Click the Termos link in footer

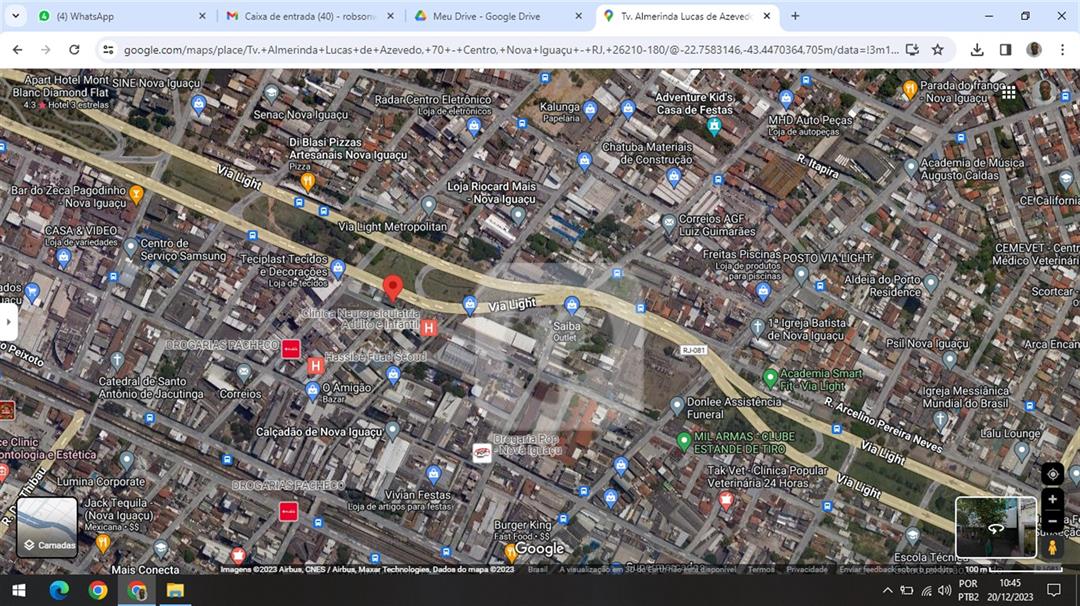point(760,569)
